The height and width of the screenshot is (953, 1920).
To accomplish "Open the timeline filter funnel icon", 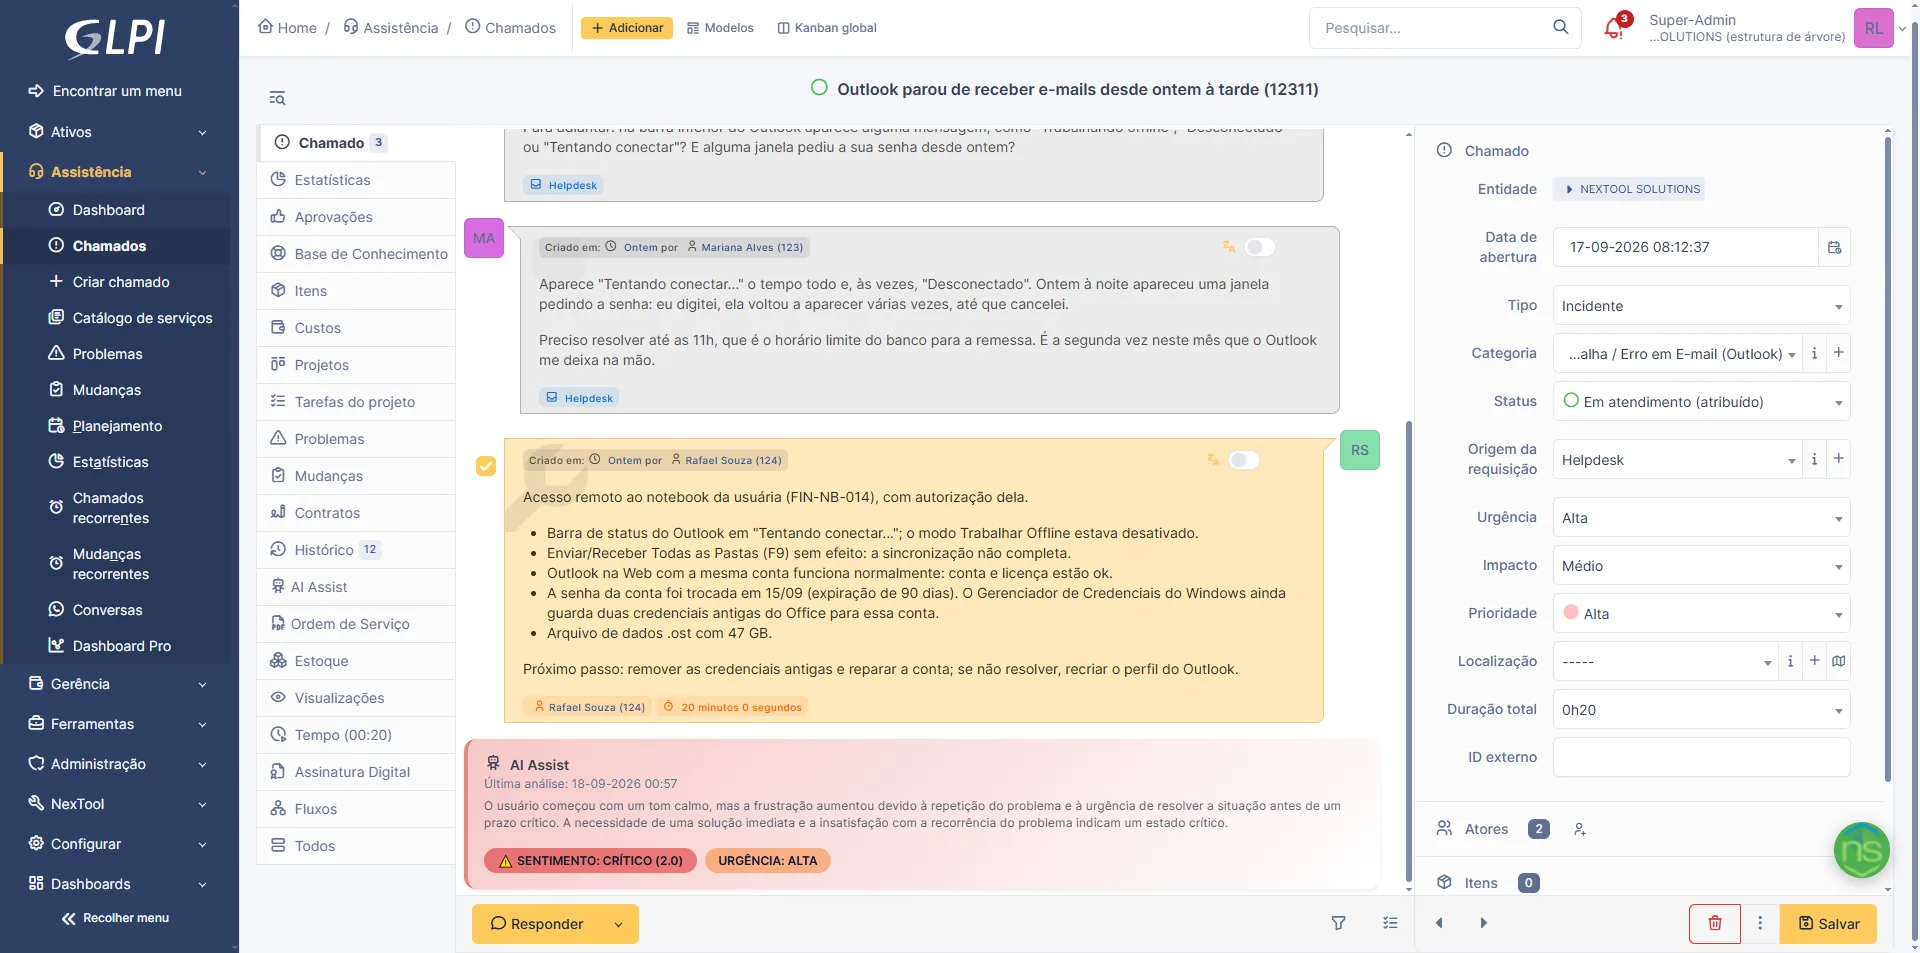I will [x=1338, y=923].
